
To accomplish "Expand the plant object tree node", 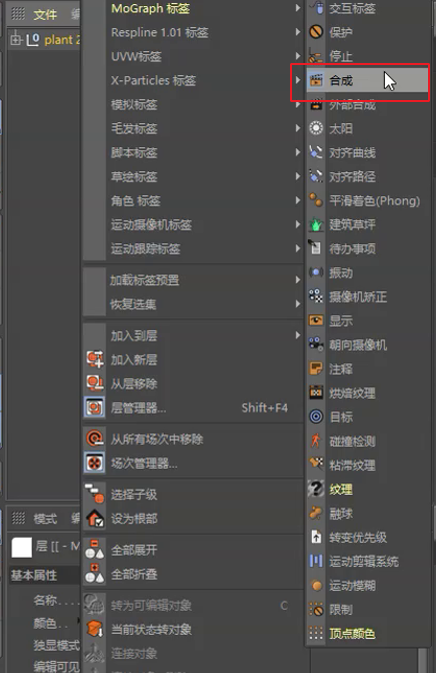I will coord(15,40).
